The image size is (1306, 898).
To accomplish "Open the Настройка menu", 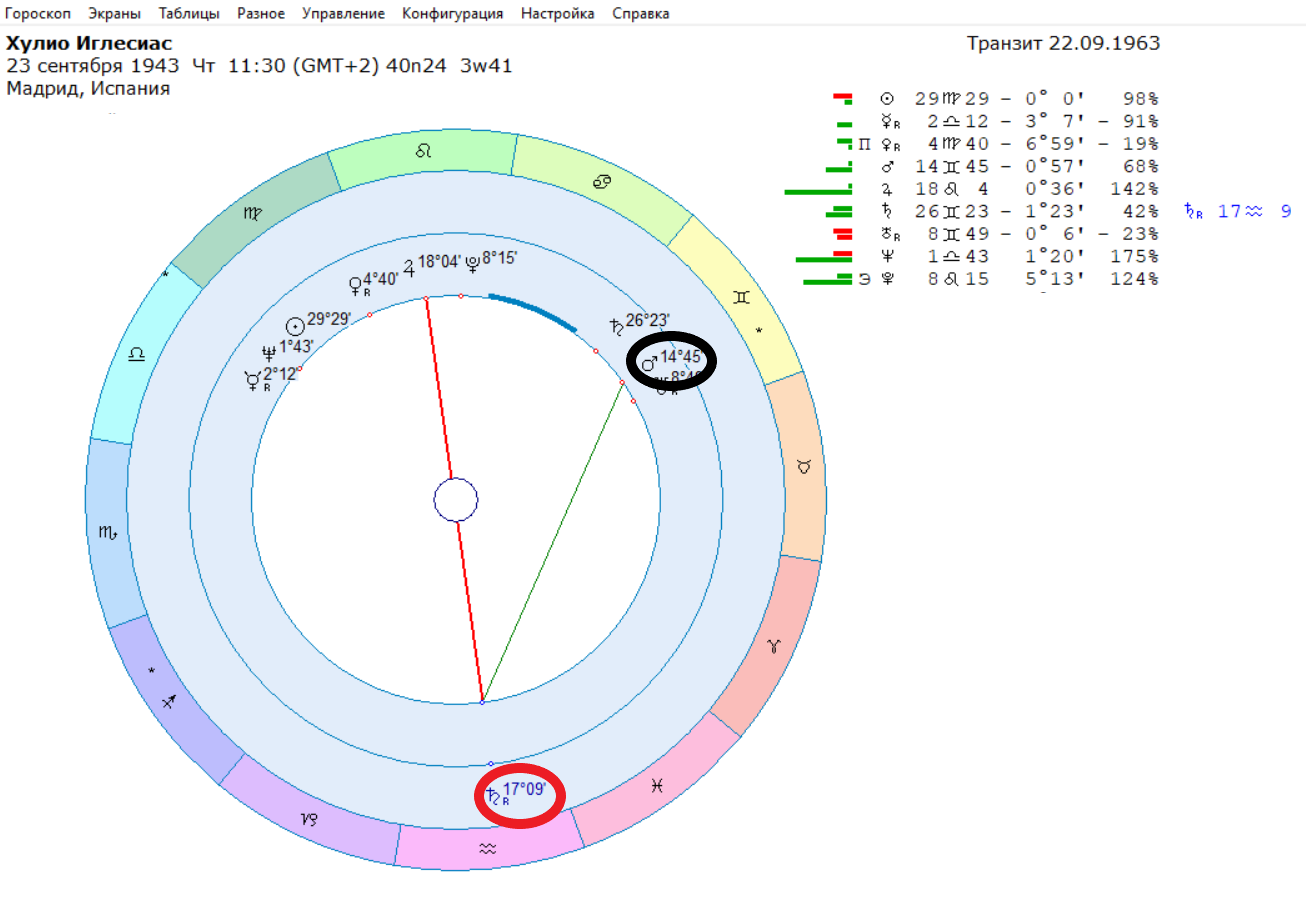I will [557, 14].
